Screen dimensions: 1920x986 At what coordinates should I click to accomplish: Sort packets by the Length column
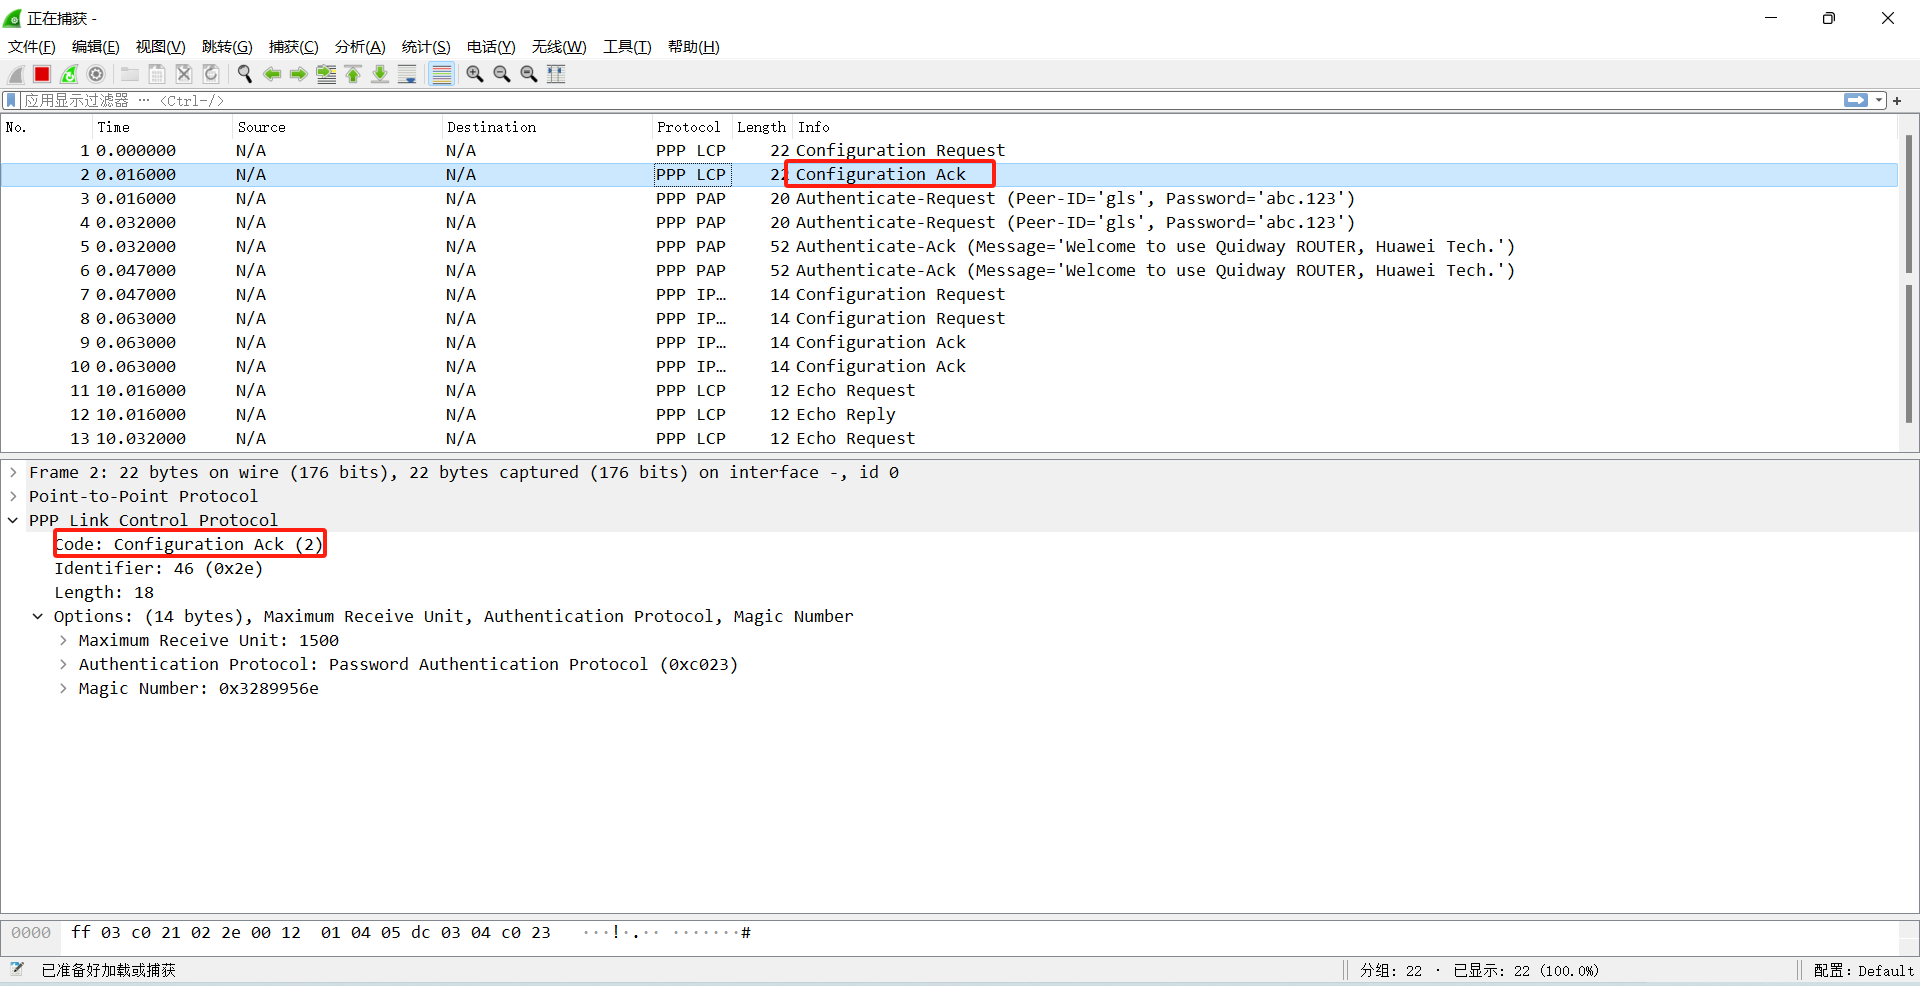[x=762, y=127]
